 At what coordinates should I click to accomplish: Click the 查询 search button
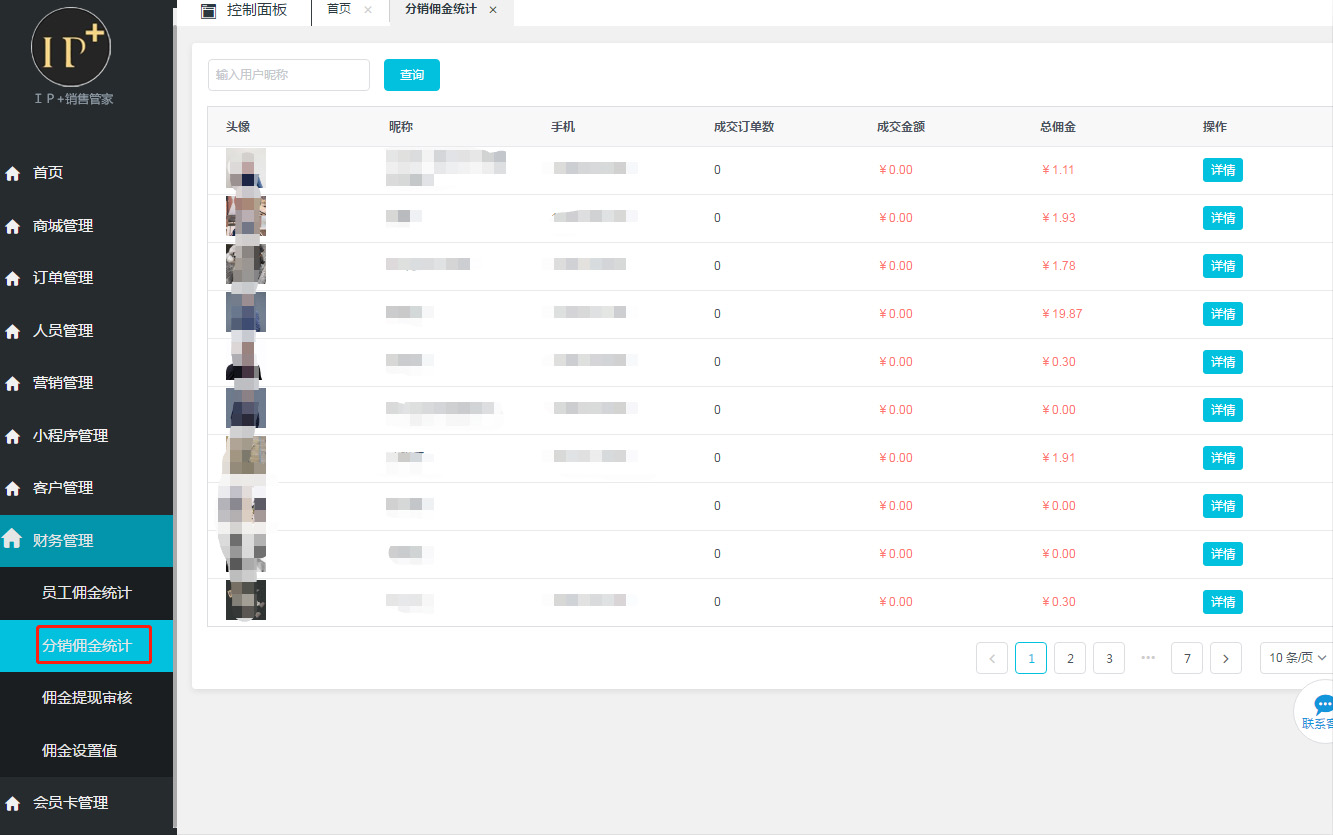(412, 75)
